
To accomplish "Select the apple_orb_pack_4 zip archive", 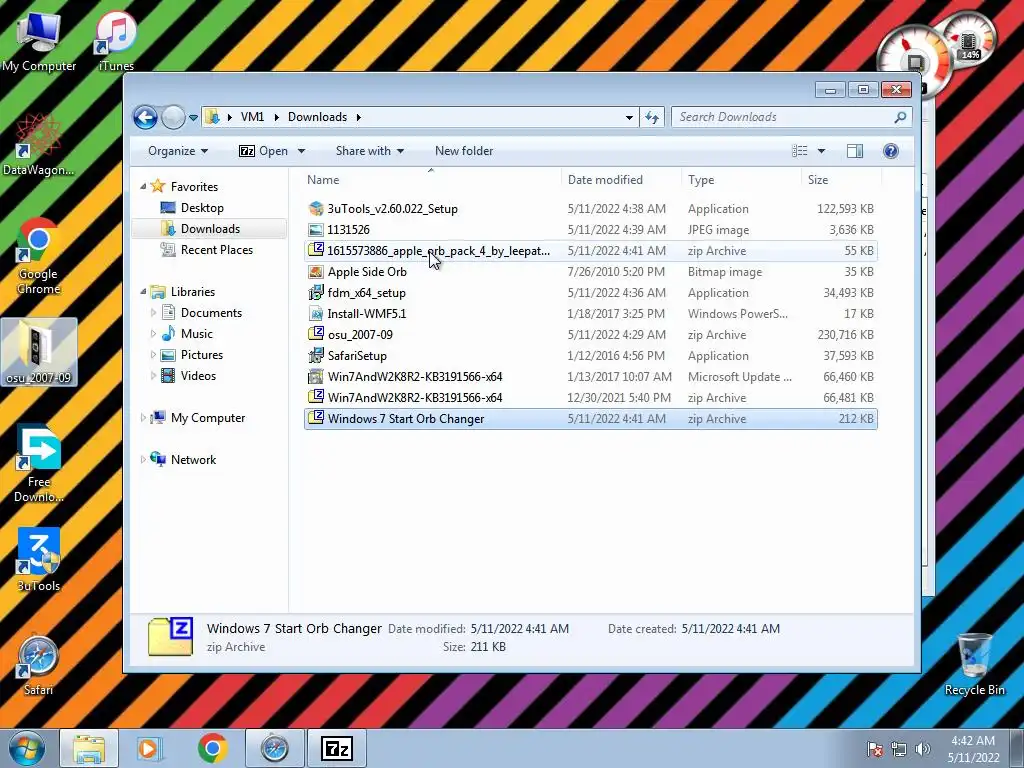I will pos(590,251).
